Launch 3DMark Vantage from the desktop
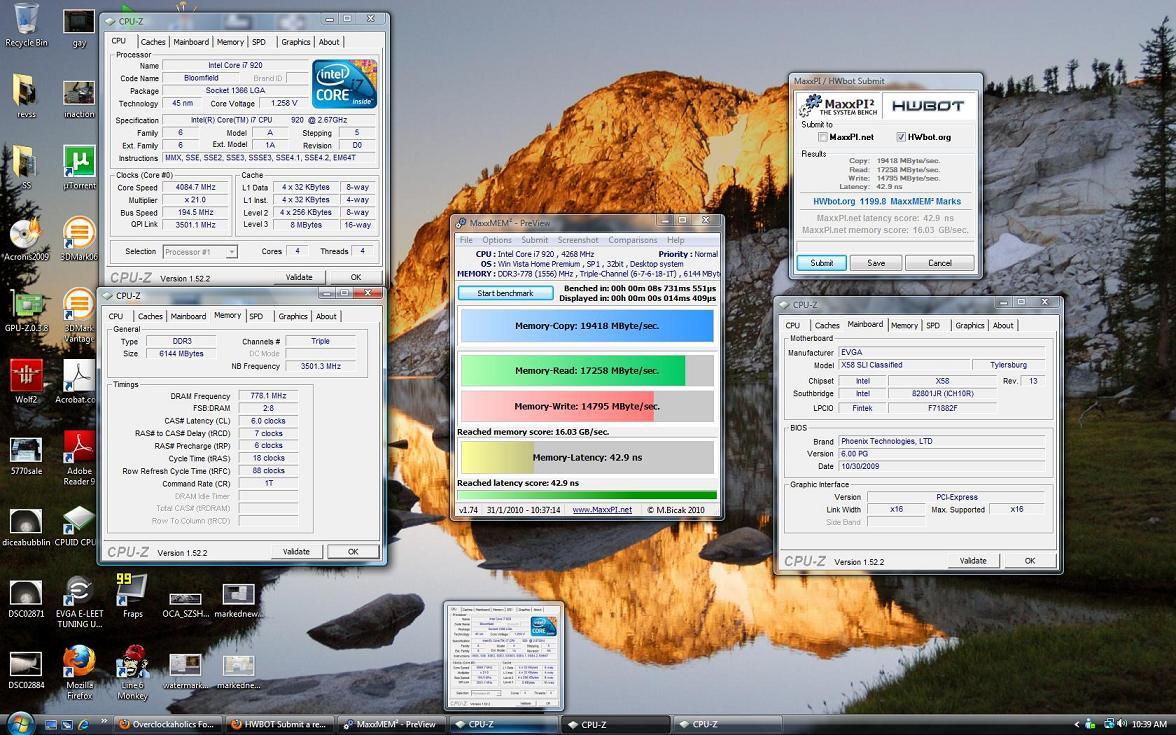This screenshot has height=735, width=1176. tap(79, 315)
